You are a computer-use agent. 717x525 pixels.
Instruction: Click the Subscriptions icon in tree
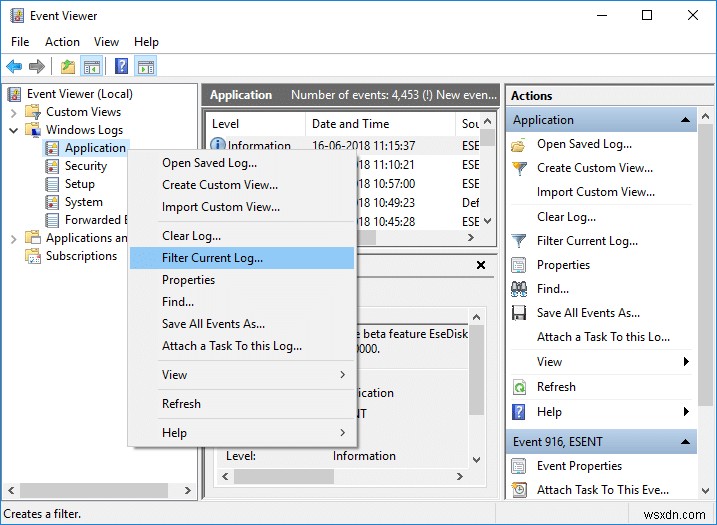(33, 256)
